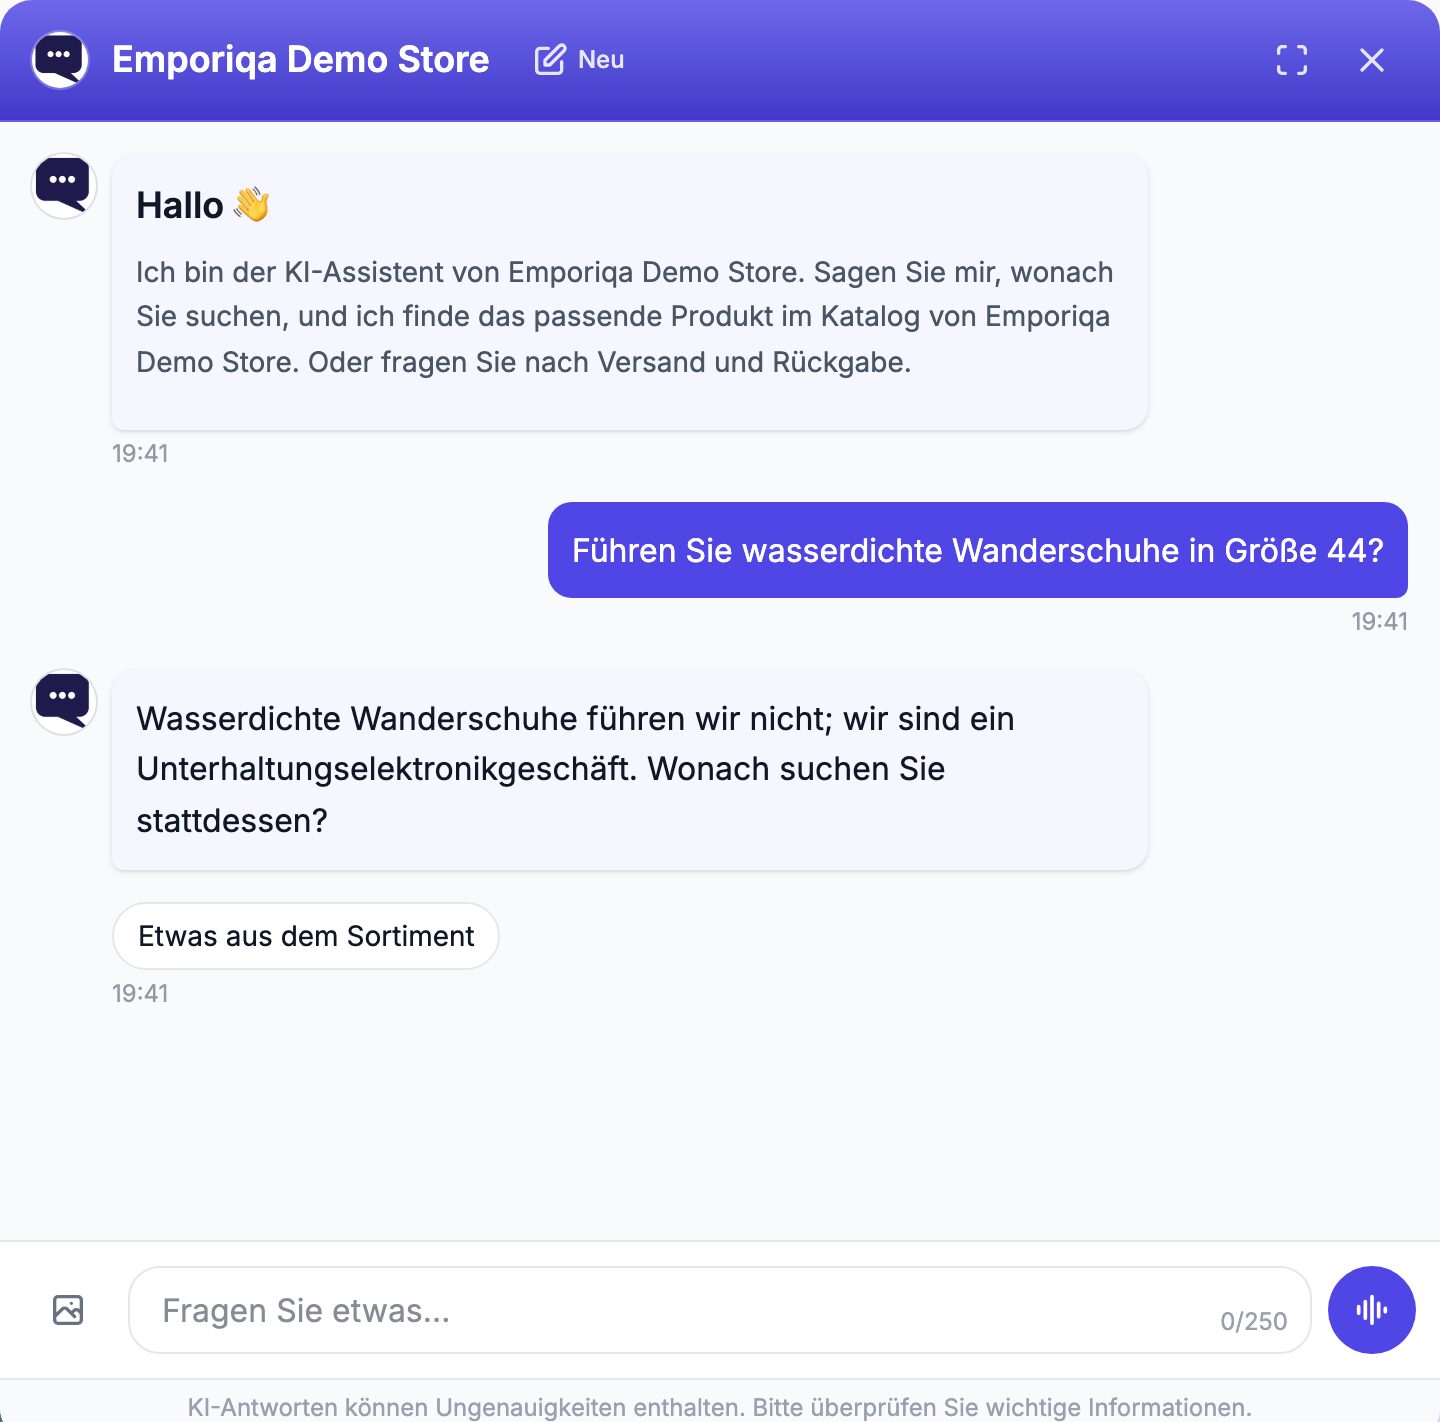The height and width of the screenshot is (1422, 1440).
Task: Click the 19:41 timestamp under the welcome message
Action: 140,453
